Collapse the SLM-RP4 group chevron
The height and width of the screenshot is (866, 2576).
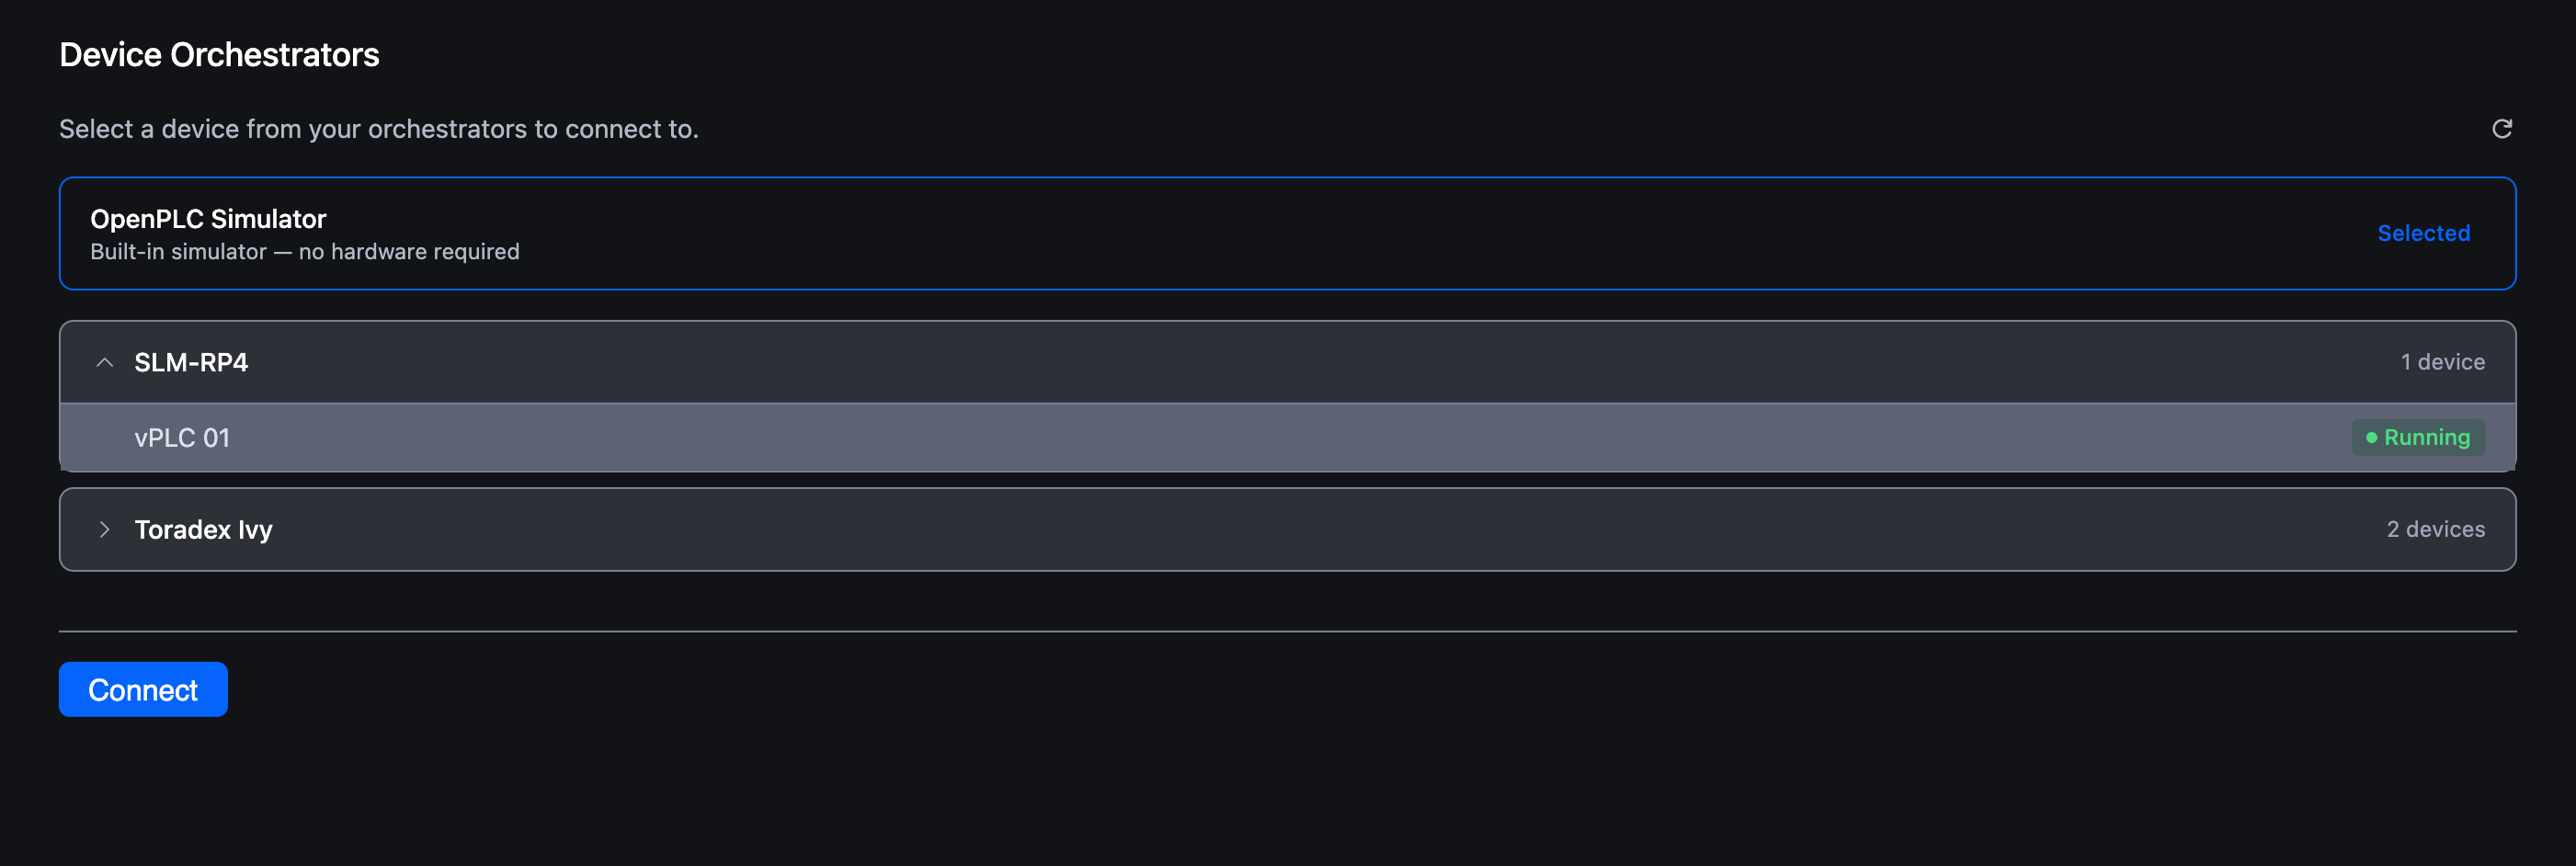pyautogui.click(x=104, y=363)
